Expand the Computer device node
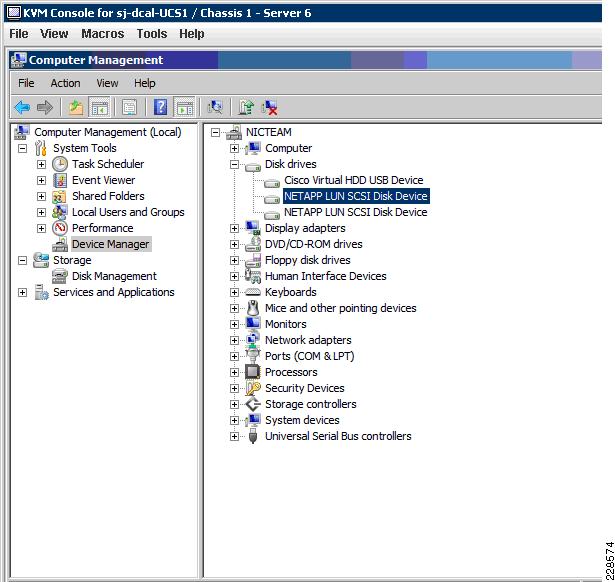 [x=234, y=148]
